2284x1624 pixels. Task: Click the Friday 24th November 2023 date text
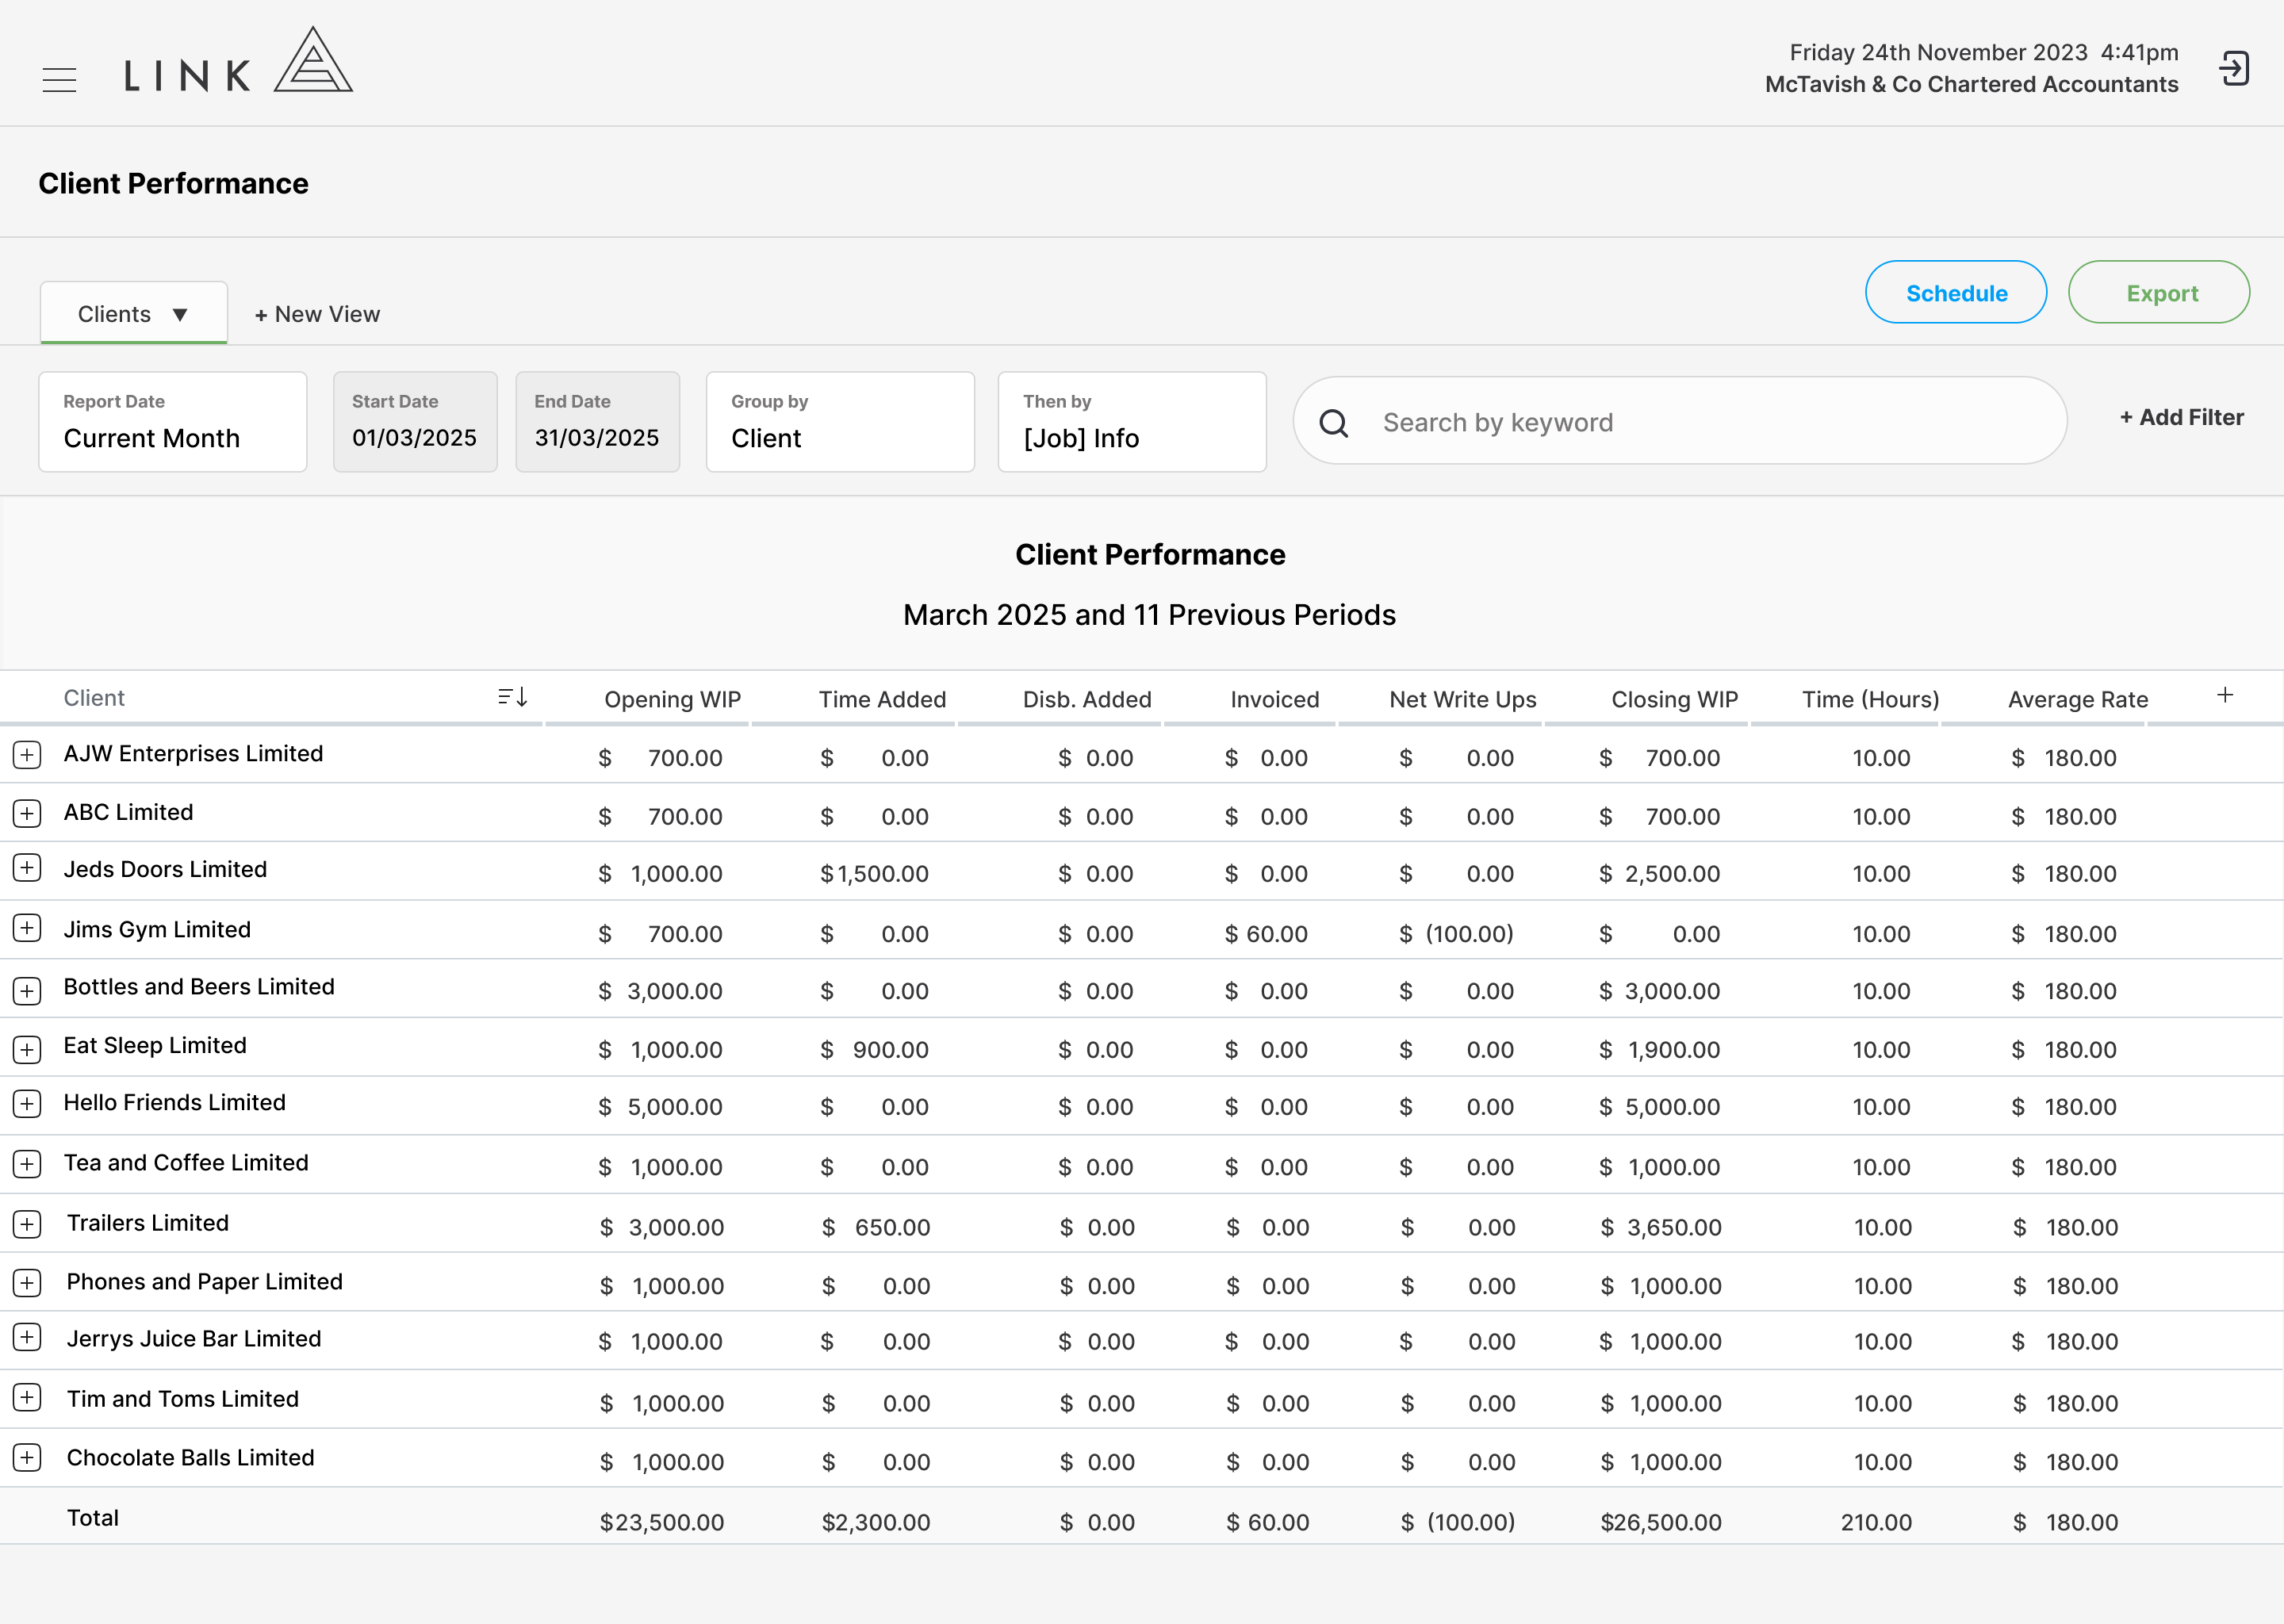(1938, 52)
